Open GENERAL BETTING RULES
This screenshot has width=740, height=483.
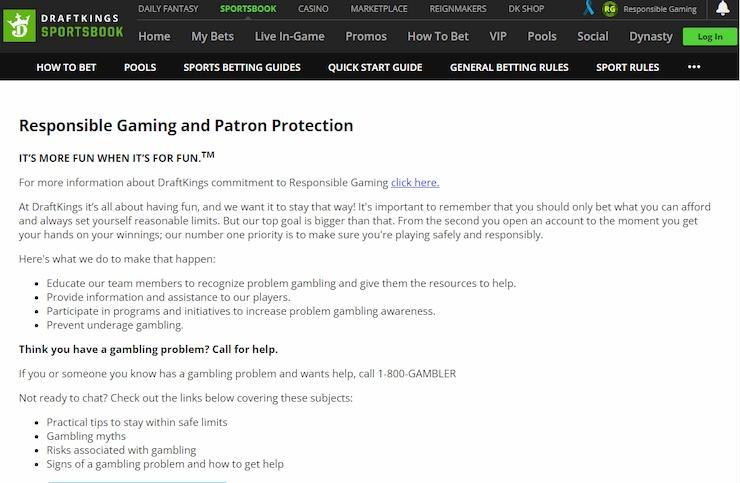tap(509, 68)
